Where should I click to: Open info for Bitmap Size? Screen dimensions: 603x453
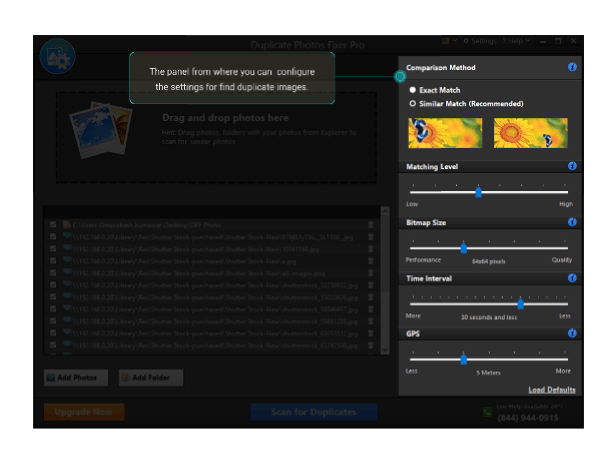(572, 222)
